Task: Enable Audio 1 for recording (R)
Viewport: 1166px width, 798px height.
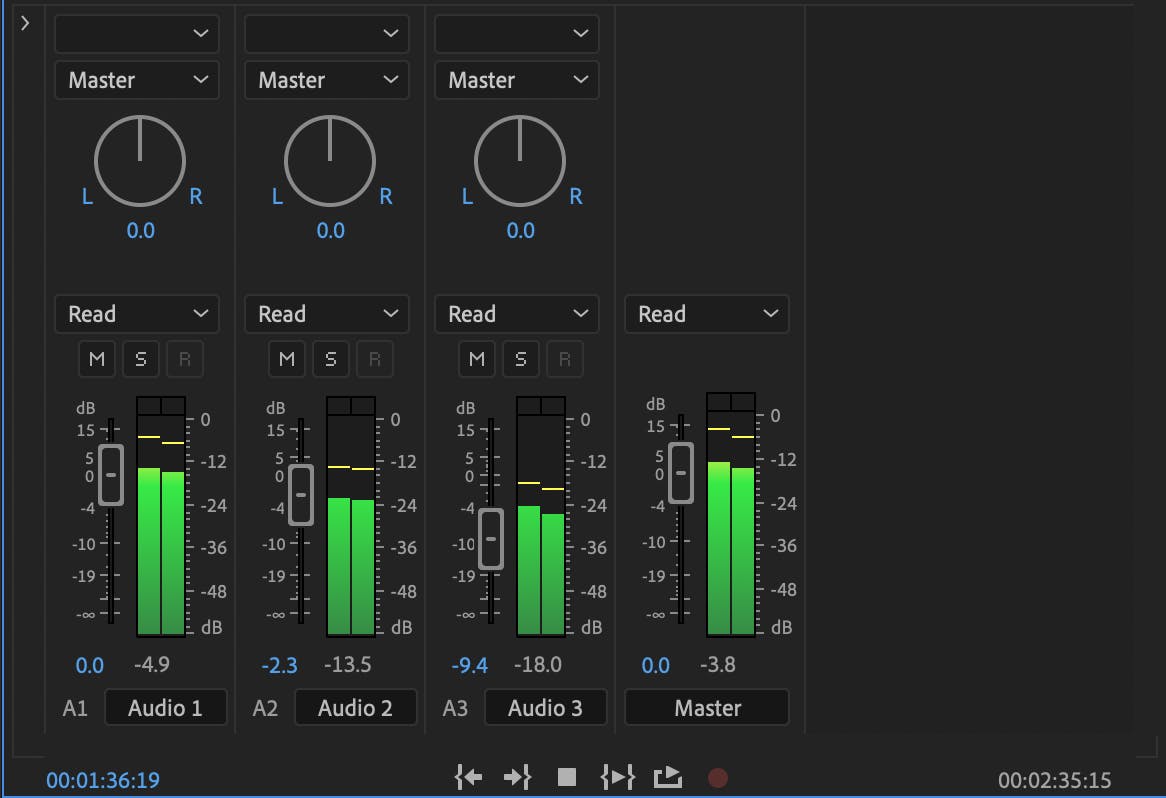Action: (184, 359)
